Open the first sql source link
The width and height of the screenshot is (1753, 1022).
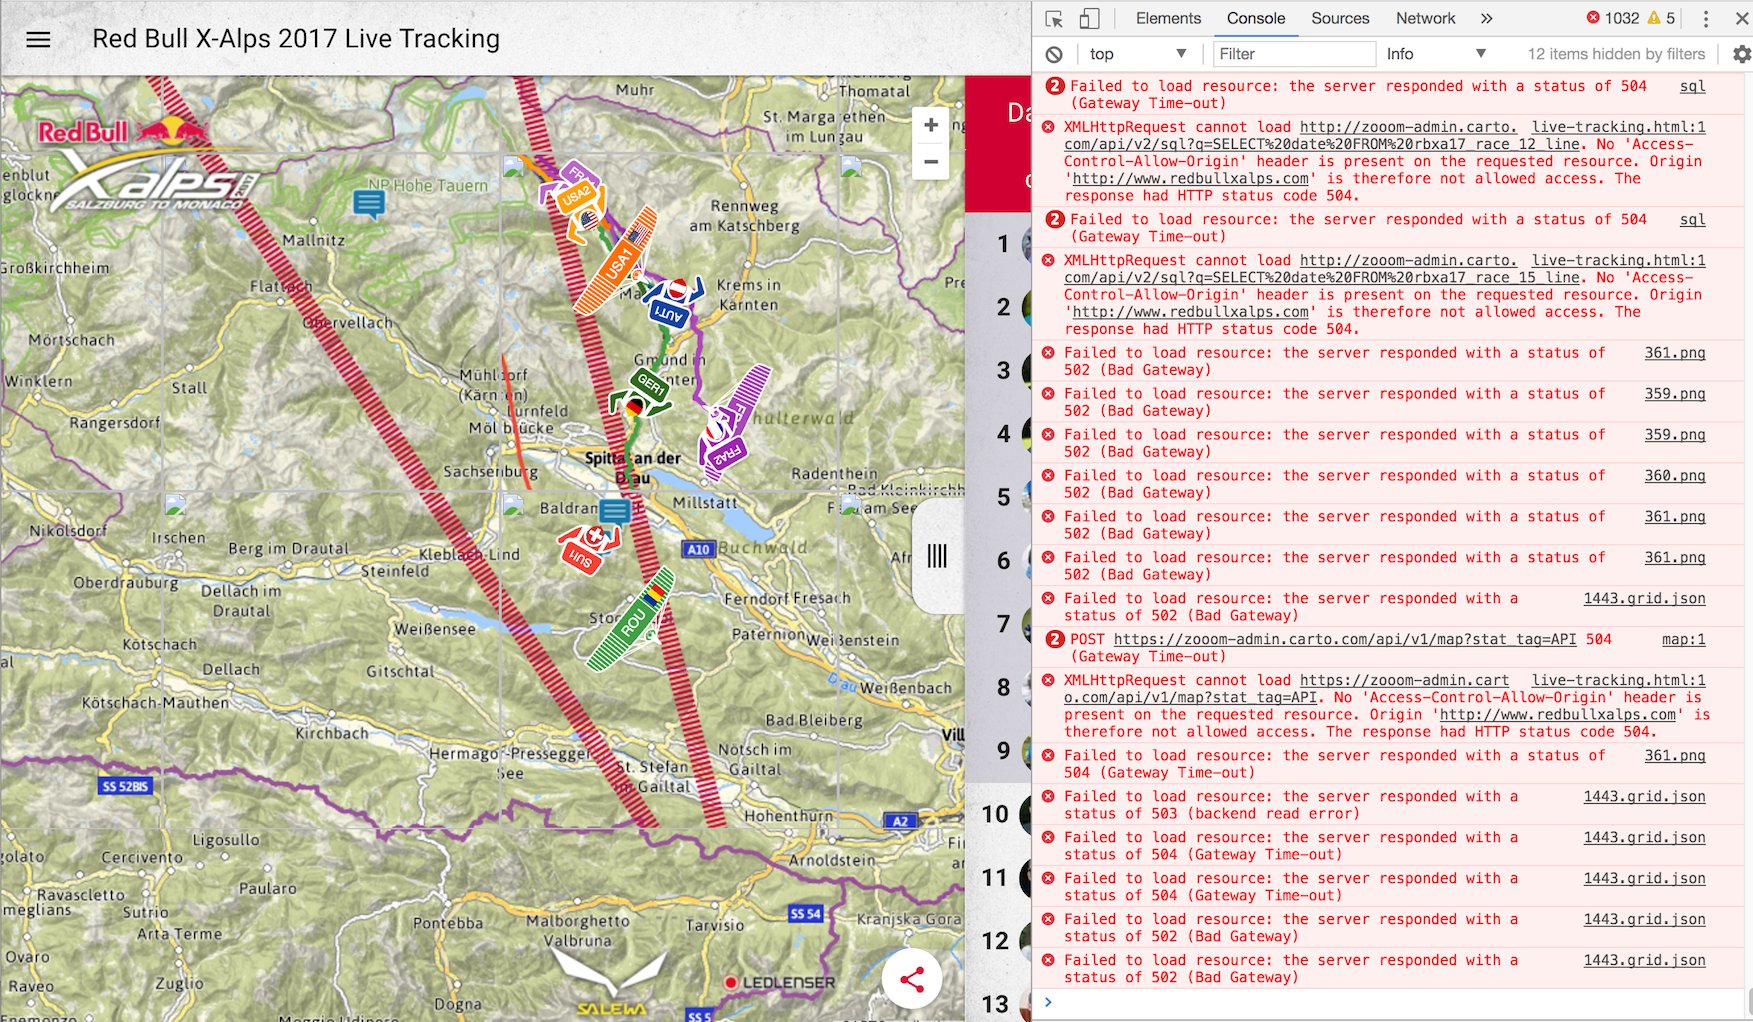pos(1692,86)
